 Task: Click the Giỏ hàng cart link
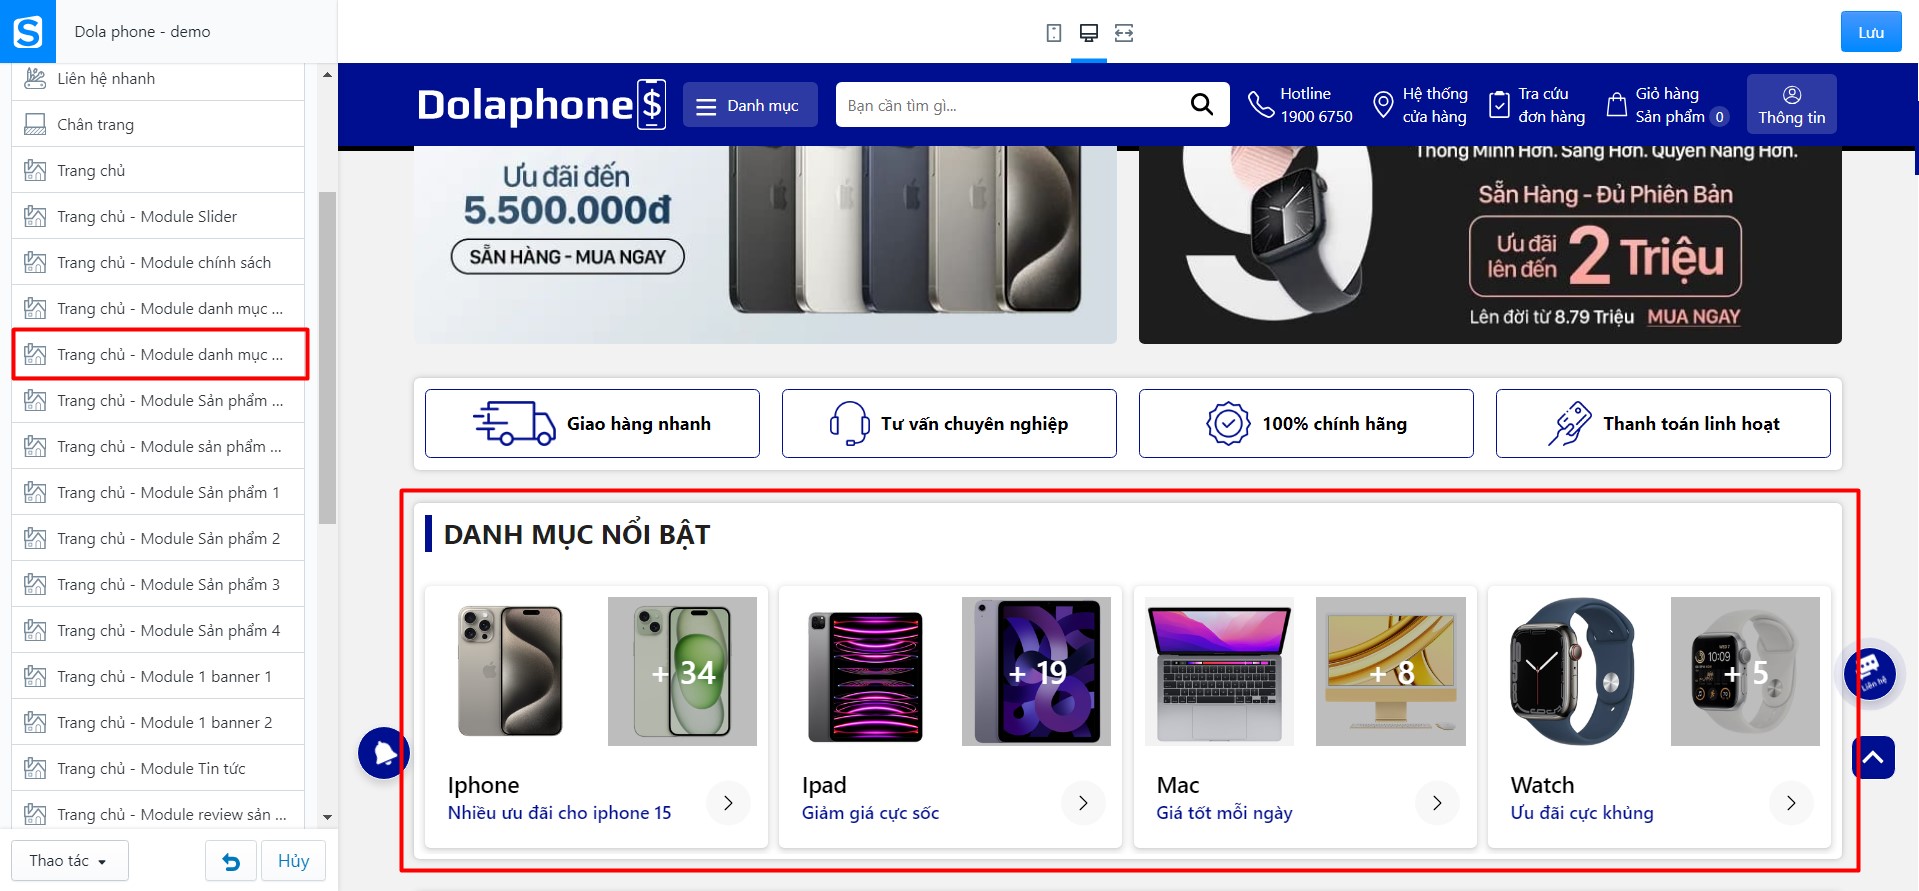click(1668, 105)
